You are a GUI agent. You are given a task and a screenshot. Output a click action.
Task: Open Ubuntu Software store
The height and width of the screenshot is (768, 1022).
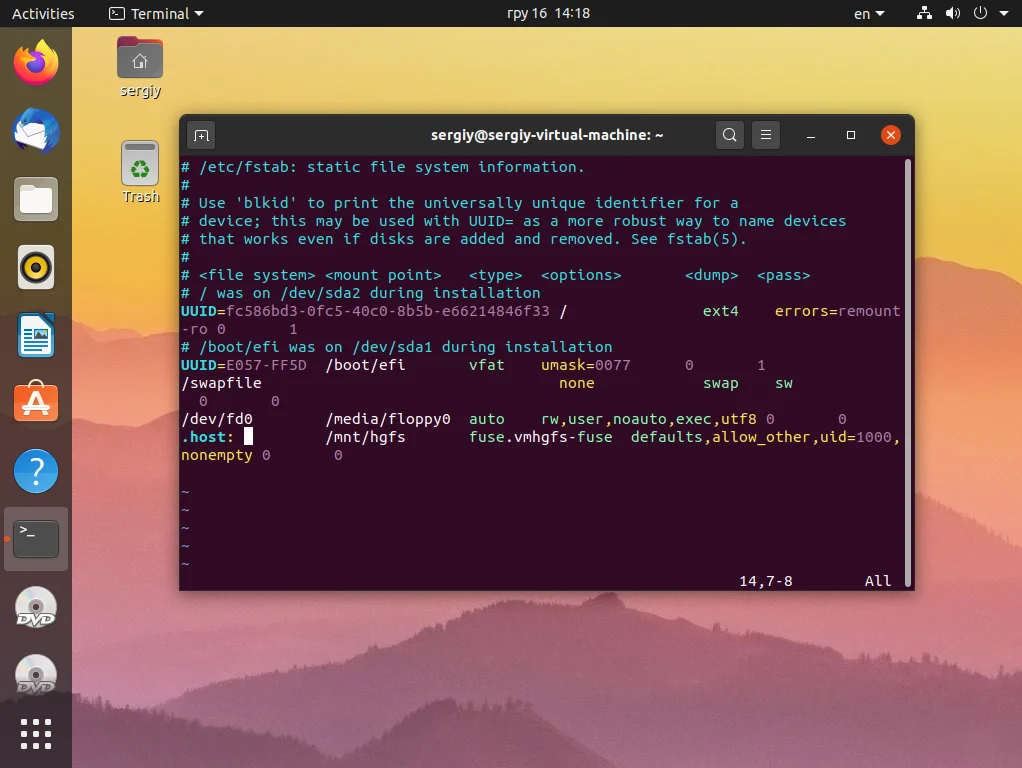point(36,403)
